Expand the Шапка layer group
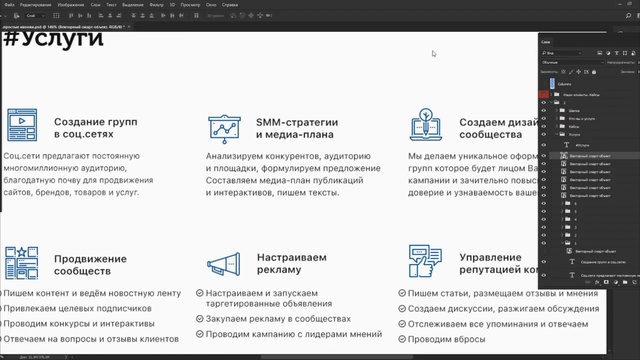The height and width of the screenshot is (360, 640). pyautogui.click(x=557, y=110)
